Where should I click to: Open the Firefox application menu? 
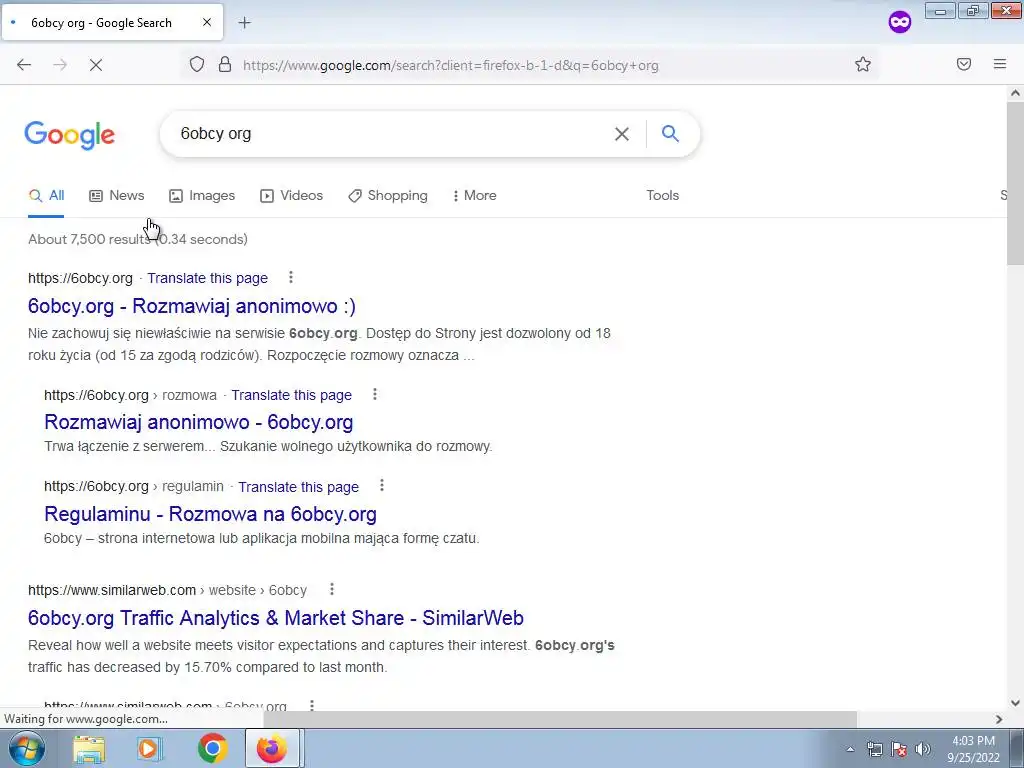coord(1000,64)
